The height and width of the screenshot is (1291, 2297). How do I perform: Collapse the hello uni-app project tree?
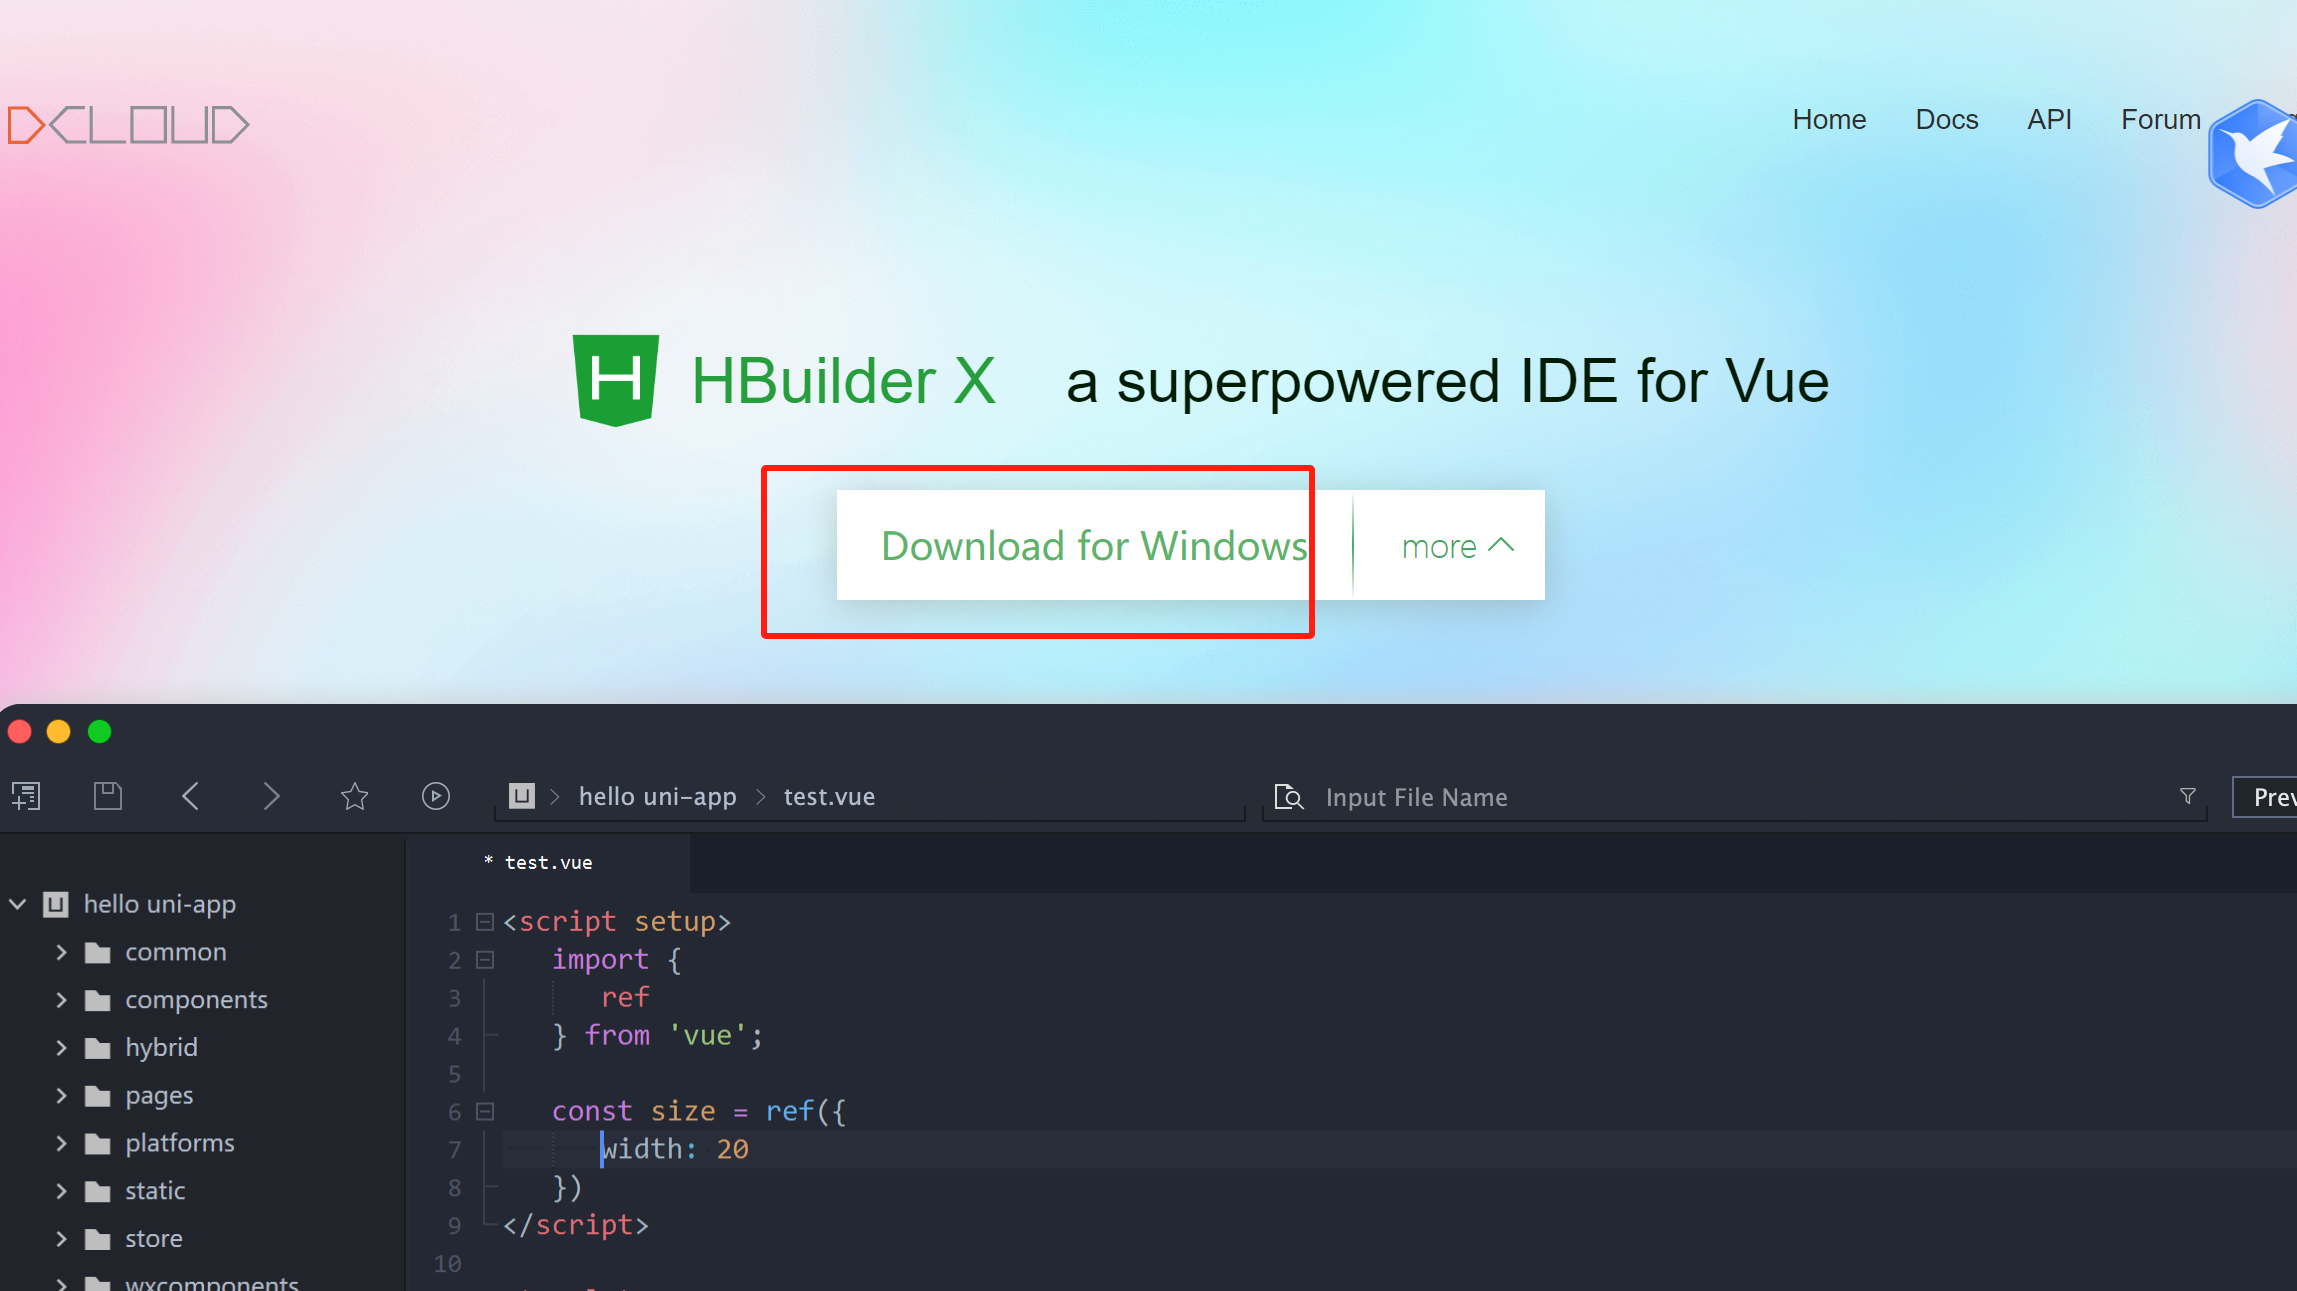coord(18,904)
